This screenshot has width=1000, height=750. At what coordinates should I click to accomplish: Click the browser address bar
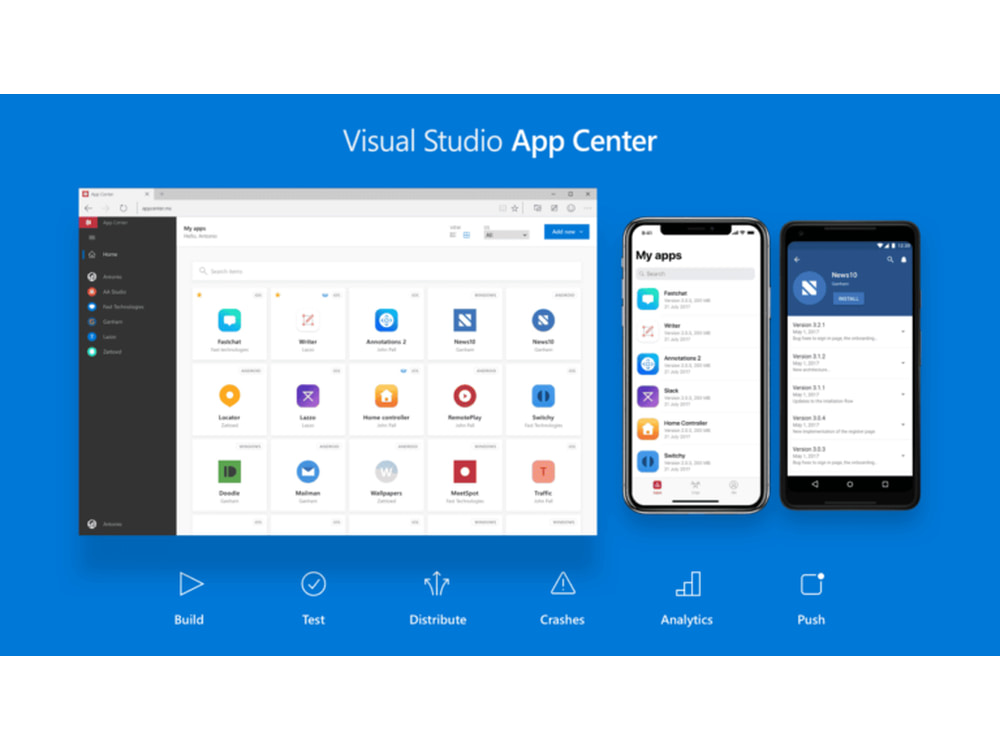(x=316, y=208)
